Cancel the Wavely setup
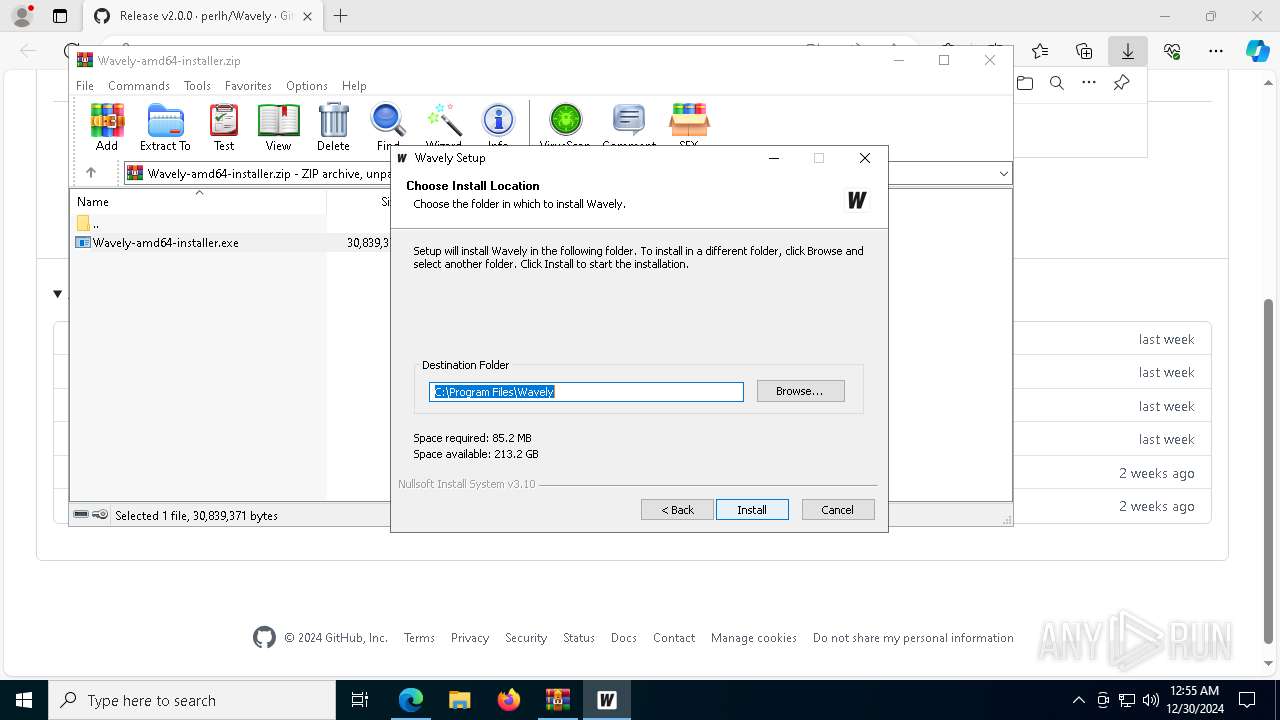1280x720 pixels. [x=838, y=510]
